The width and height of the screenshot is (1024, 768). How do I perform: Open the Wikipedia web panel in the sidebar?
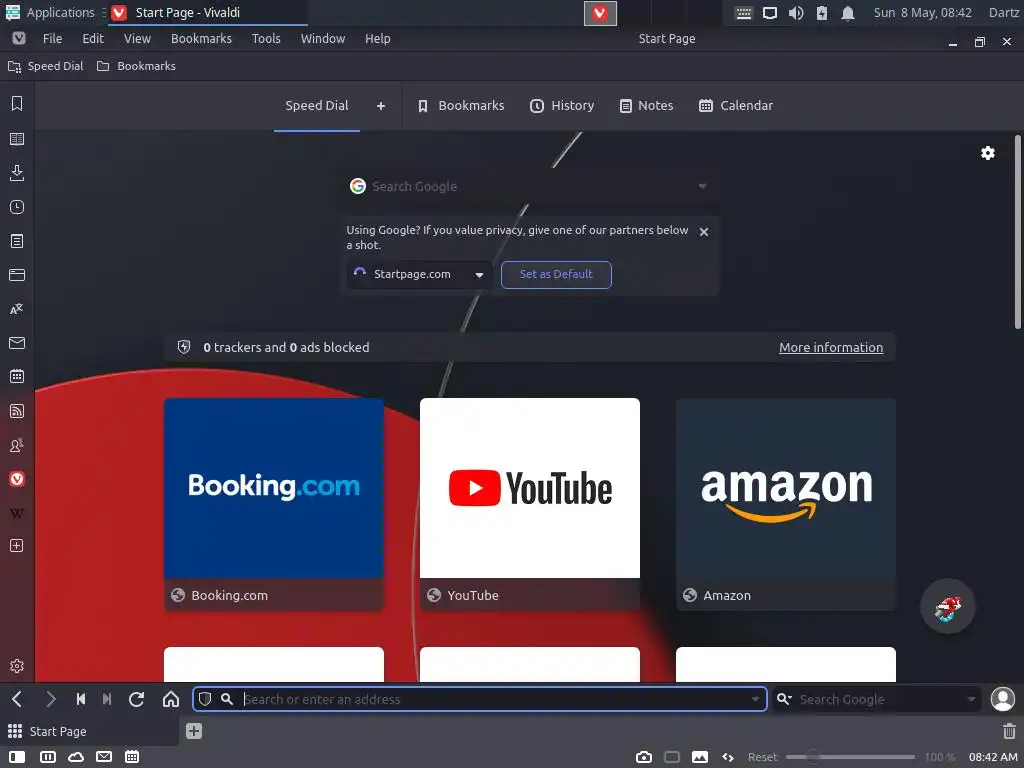pyautogui.click(x=17, y=513)
